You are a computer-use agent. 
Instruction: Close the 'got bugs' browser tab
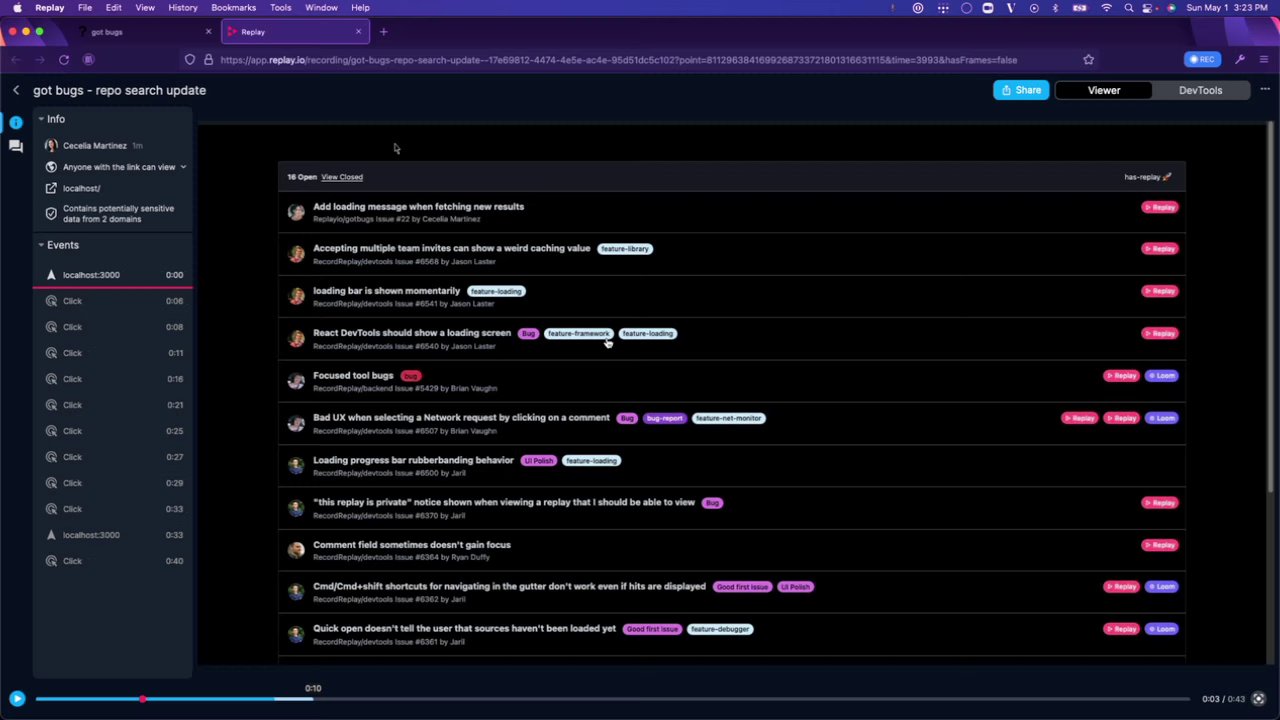coord(208,32)
